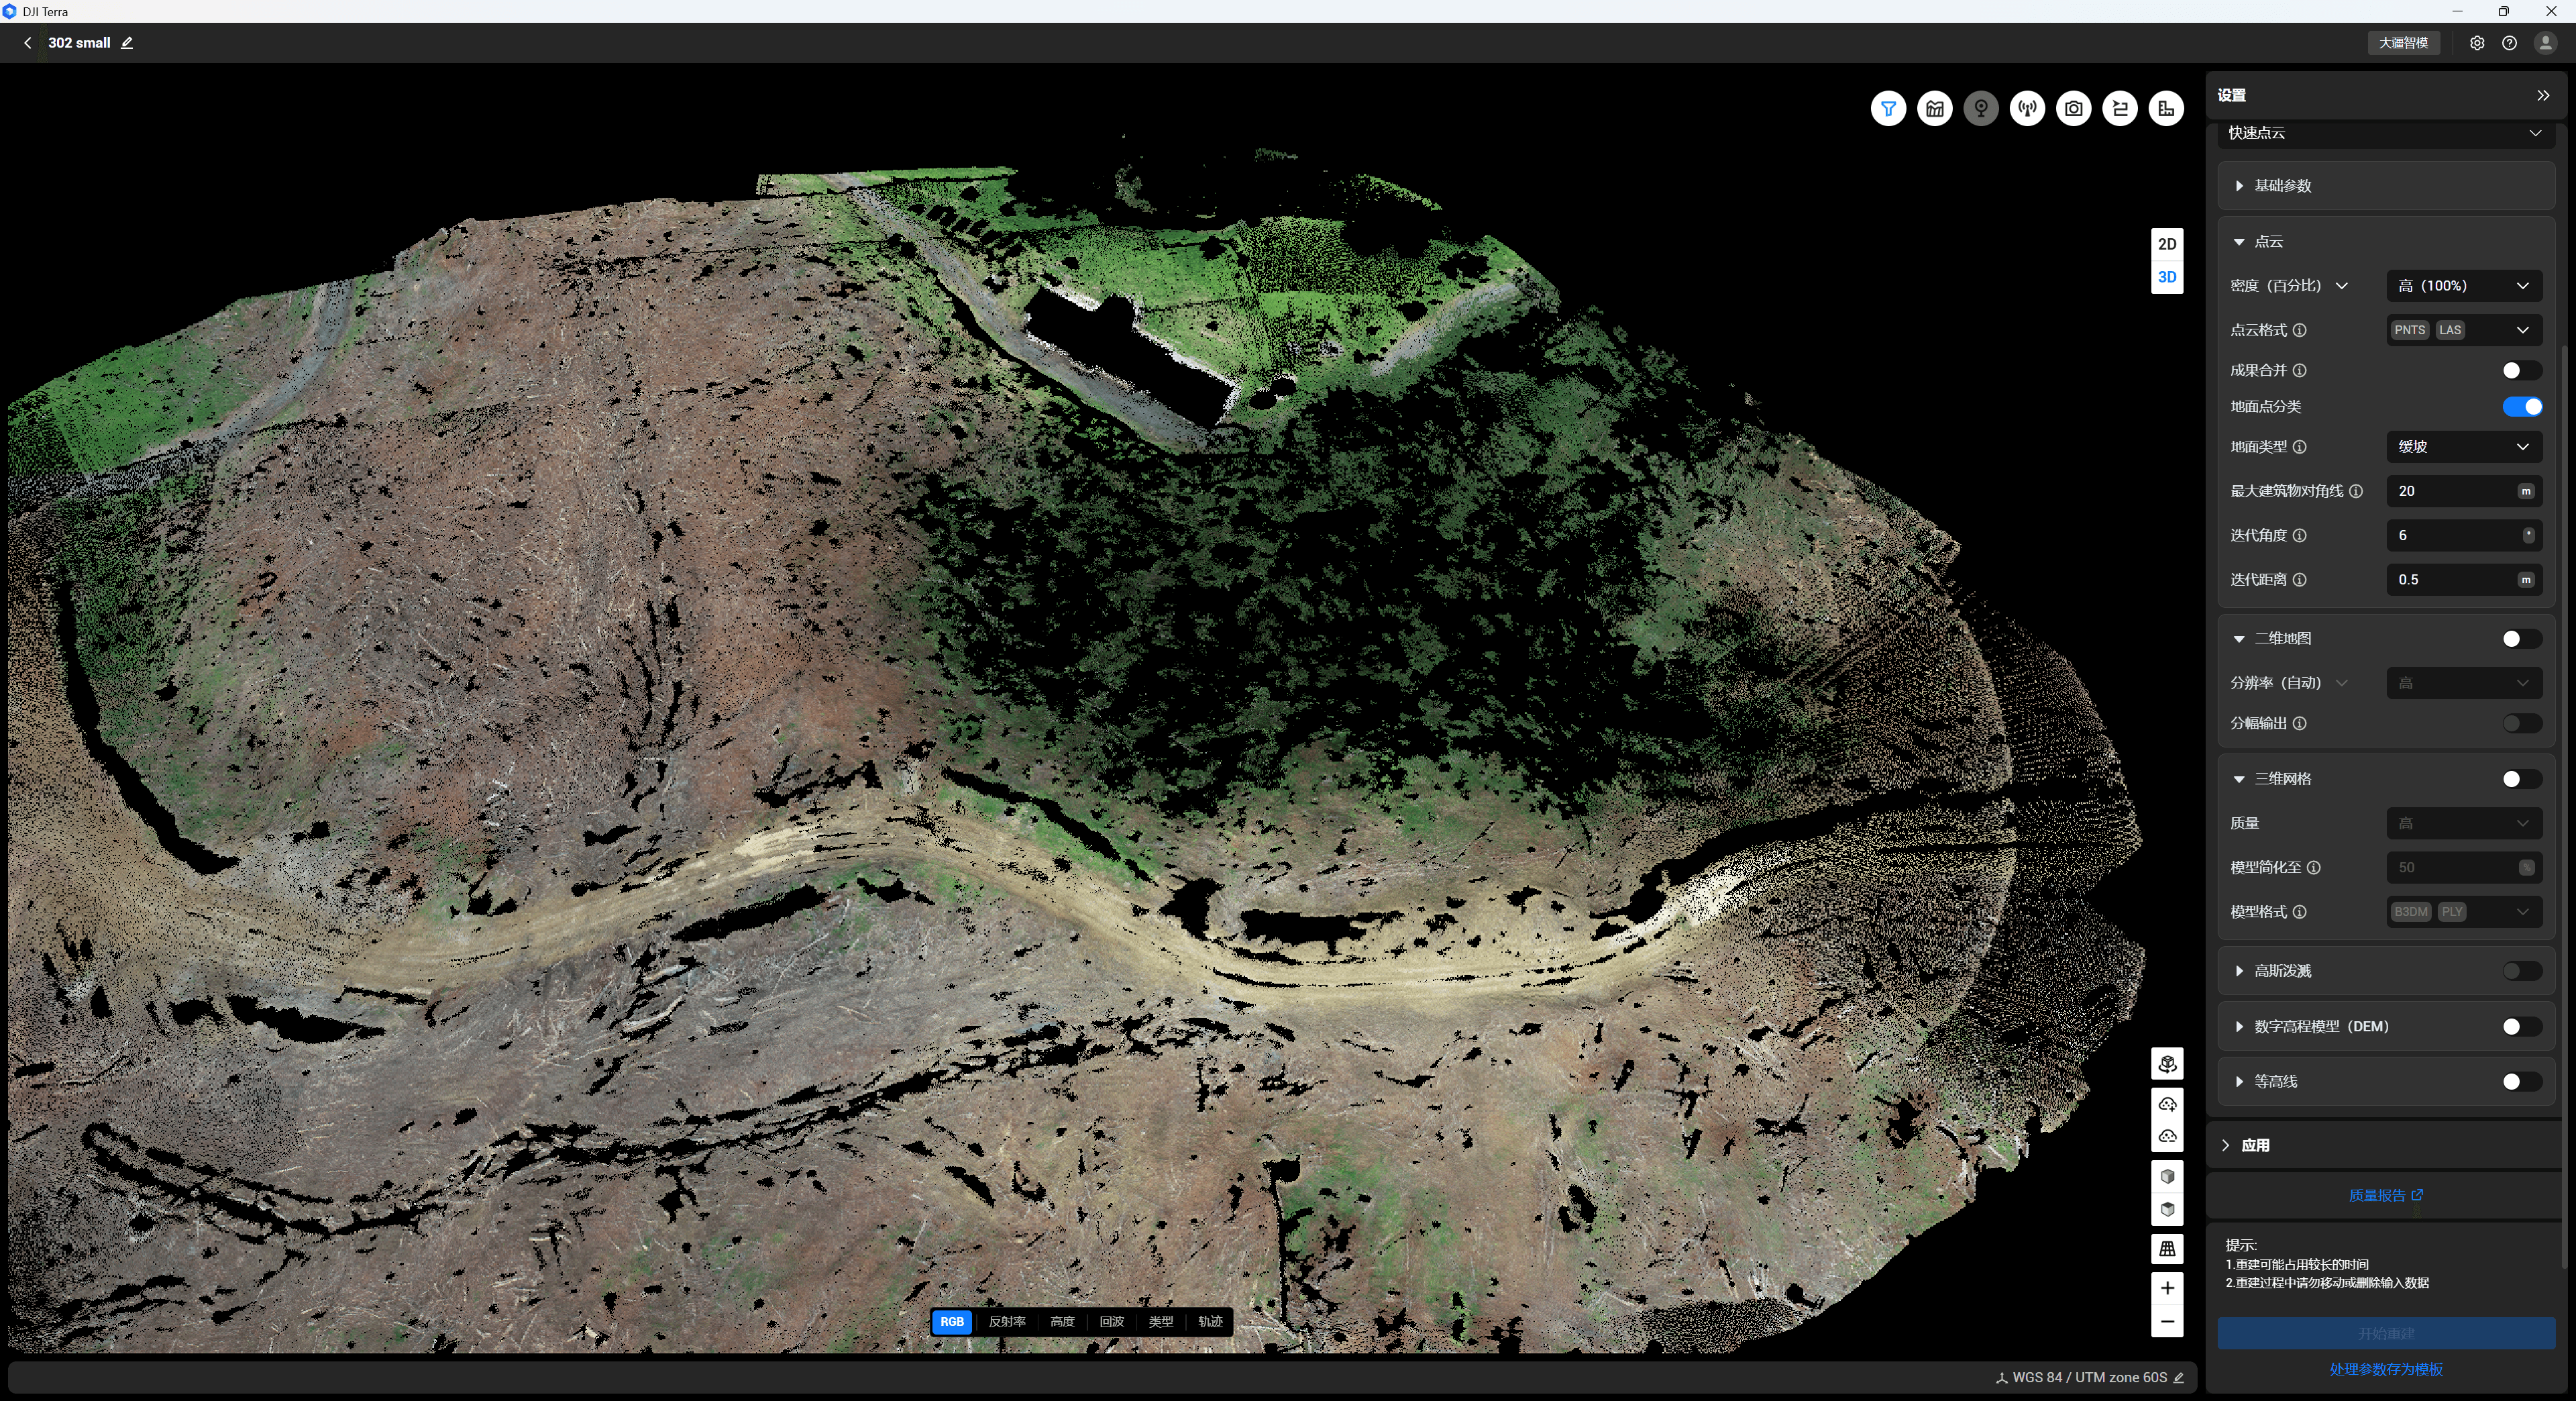Open the ruler measurement tool icon

click(2166, 109)
